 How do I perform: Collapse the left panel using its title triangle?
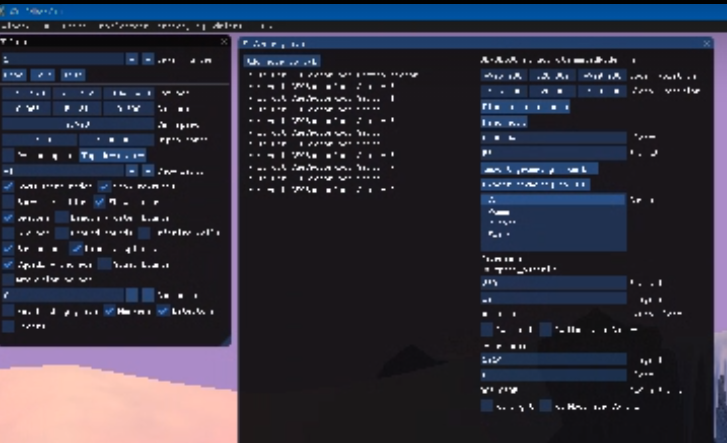(x=3, y=42)
